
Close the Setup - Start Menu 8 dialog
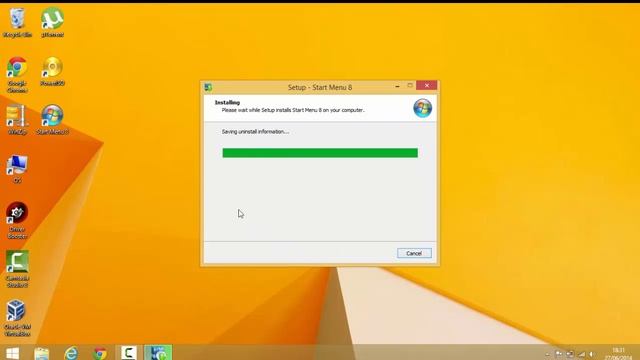point(427,85)
